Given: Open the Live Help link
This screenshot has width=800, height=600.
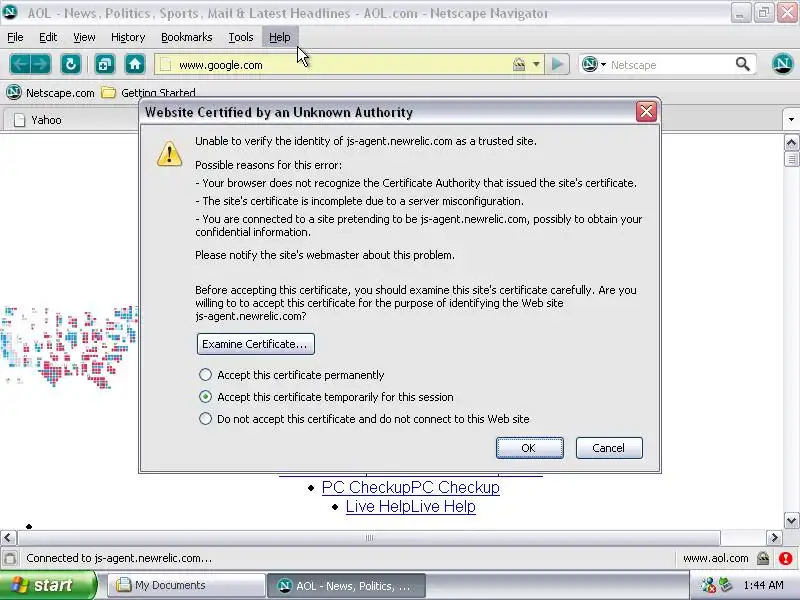Looking at the screenshot, I should pos(411,507).
